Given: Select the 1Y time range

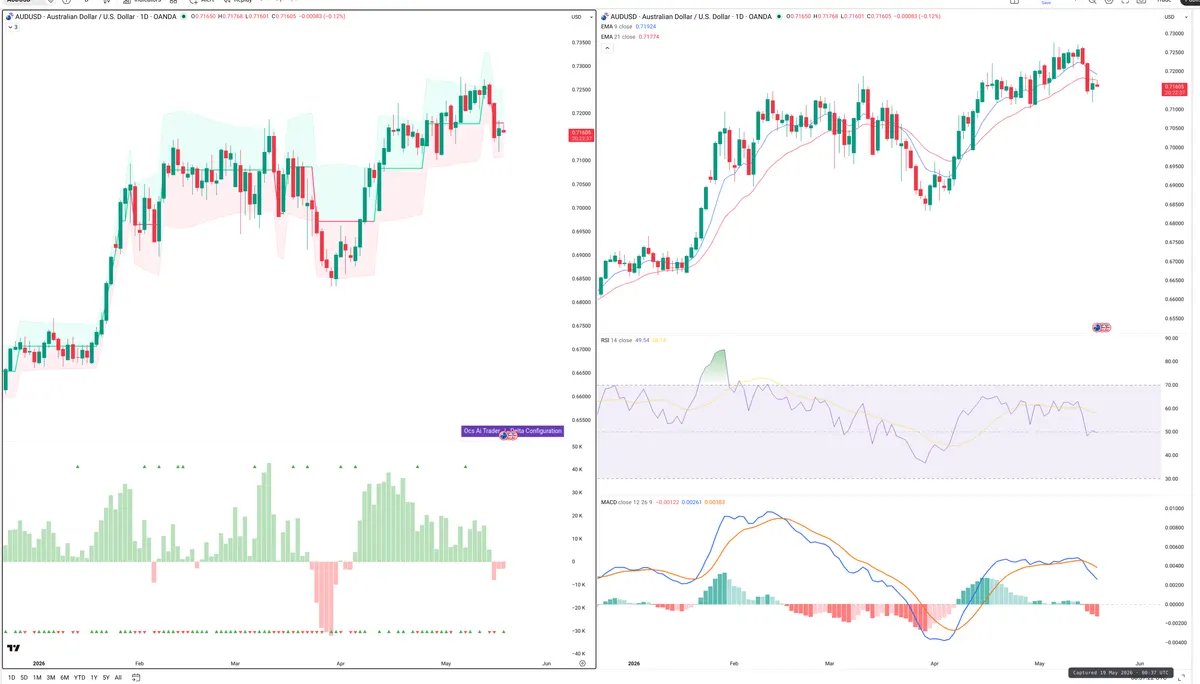Looking at the screenshot, I should [x=94, y=677].
